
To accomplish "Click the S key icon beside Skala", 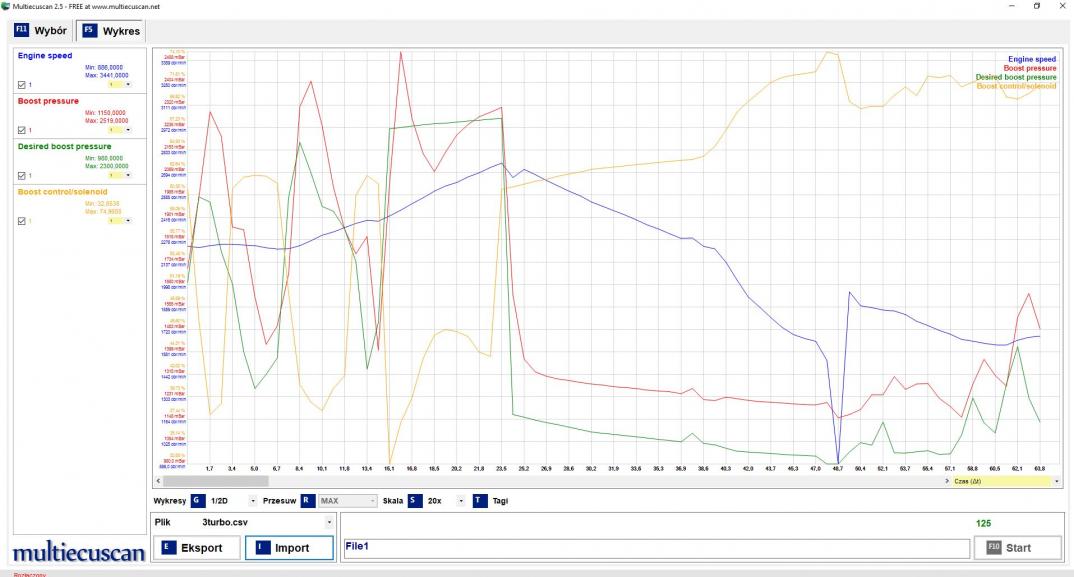I will pos(414,500).
